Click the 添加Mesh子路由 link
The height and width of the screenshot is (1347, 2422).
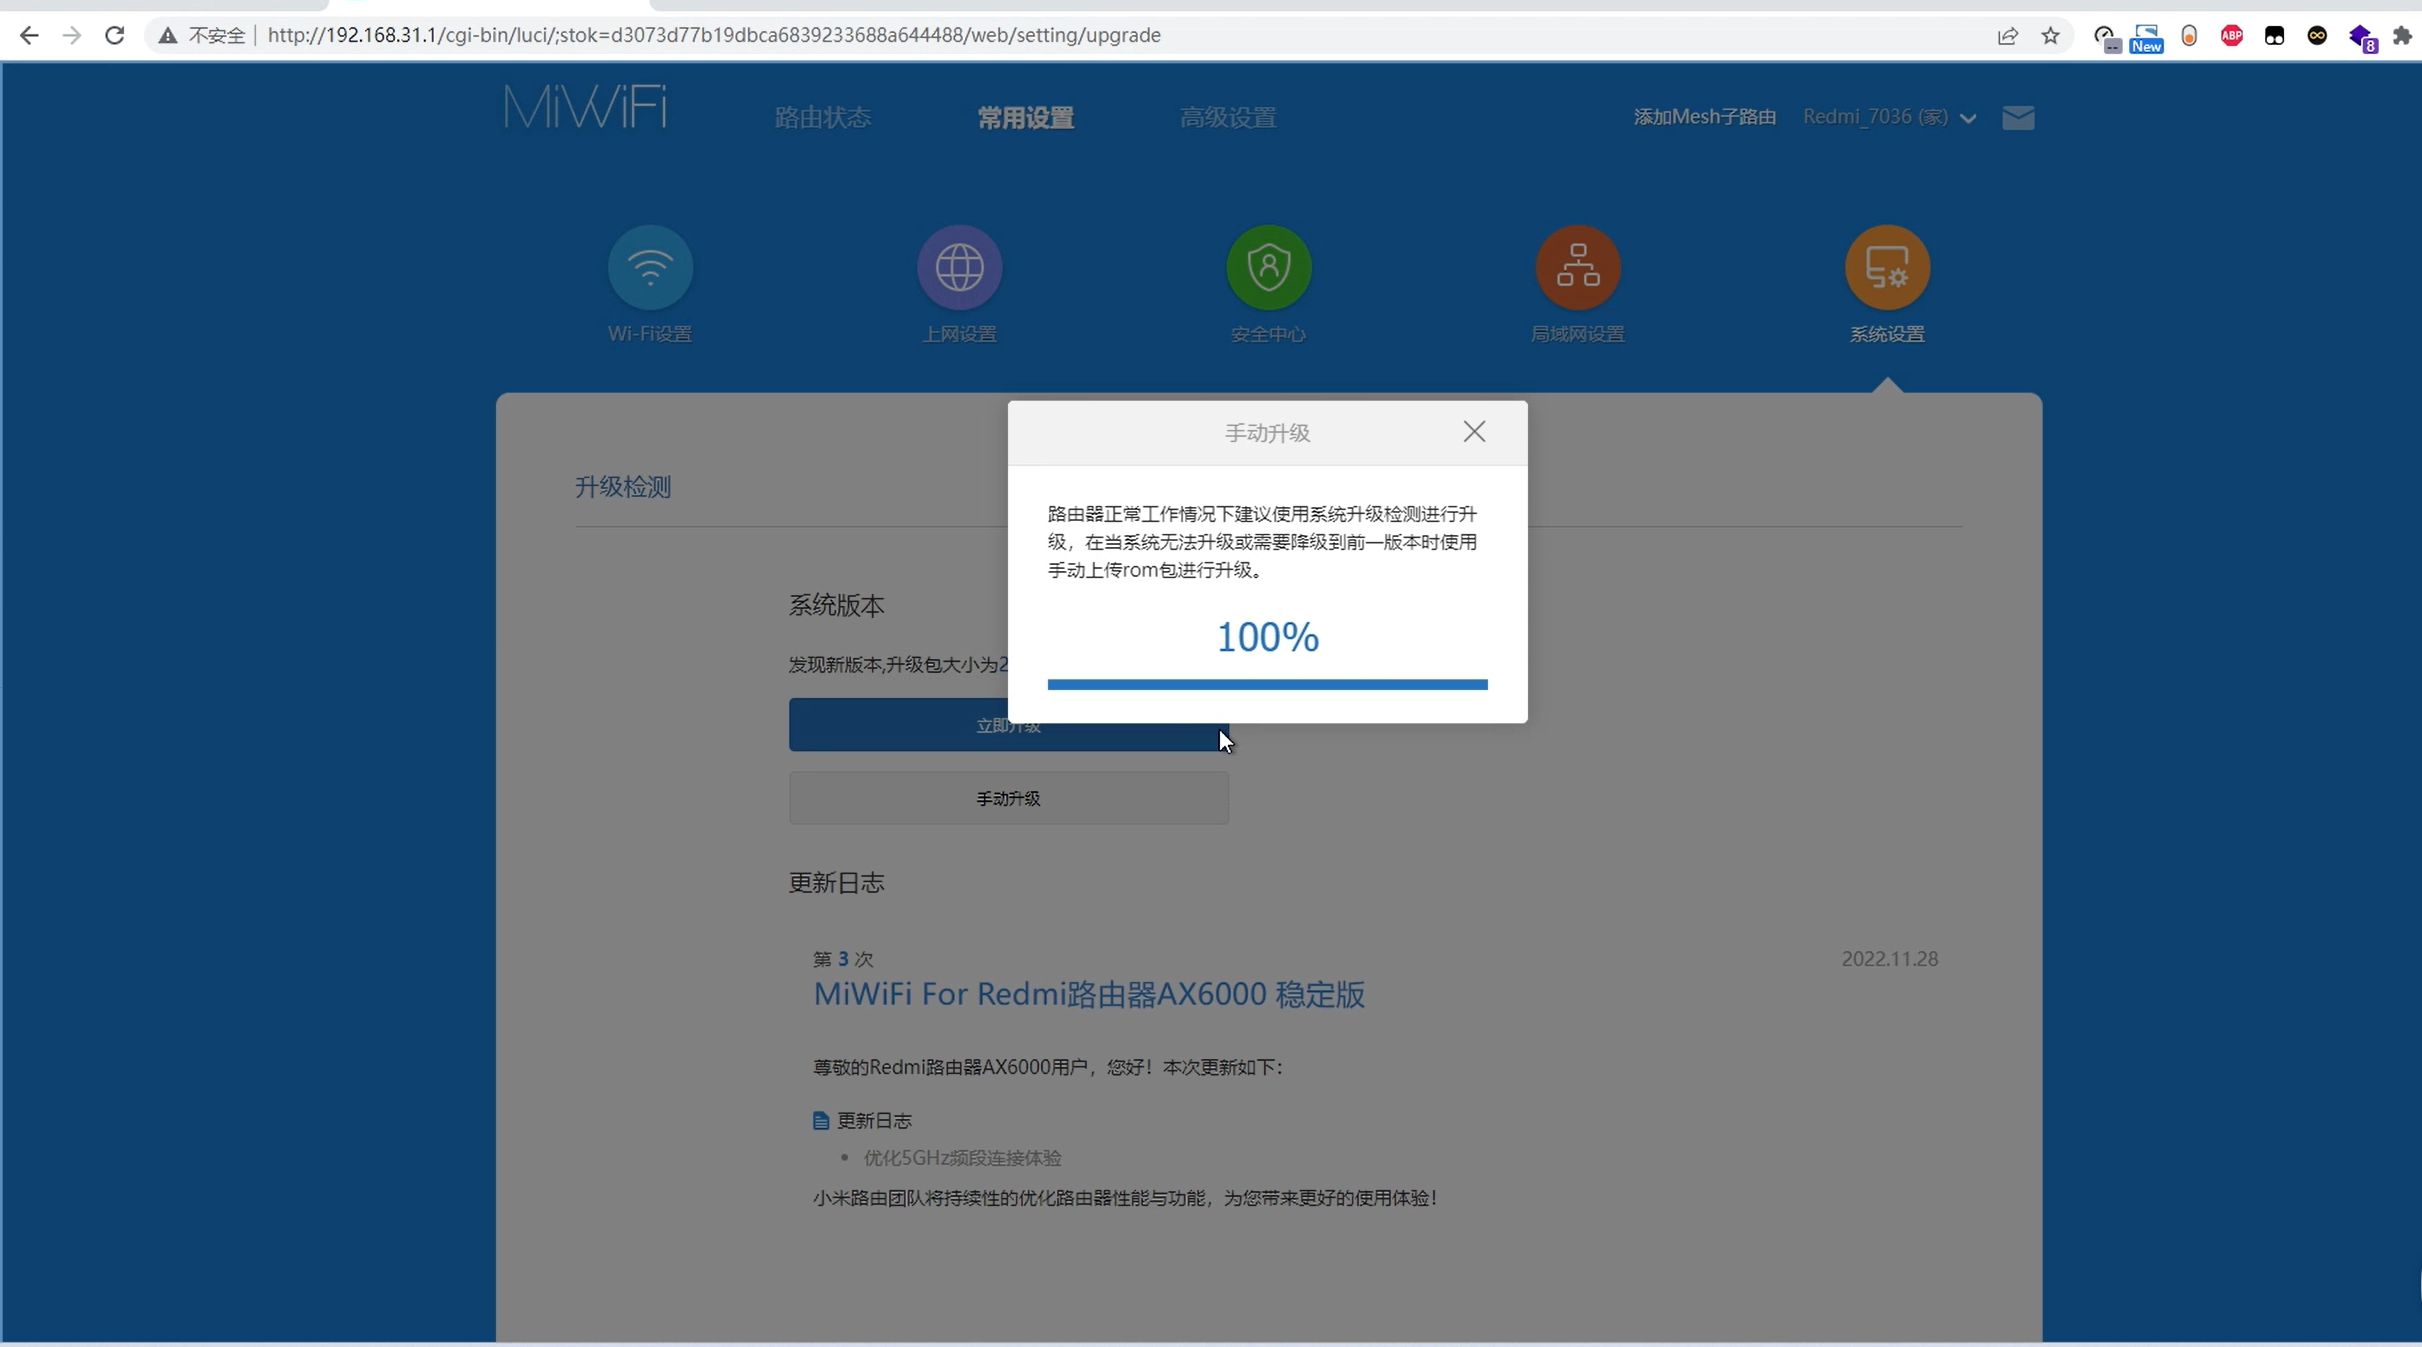(1704, 116)
